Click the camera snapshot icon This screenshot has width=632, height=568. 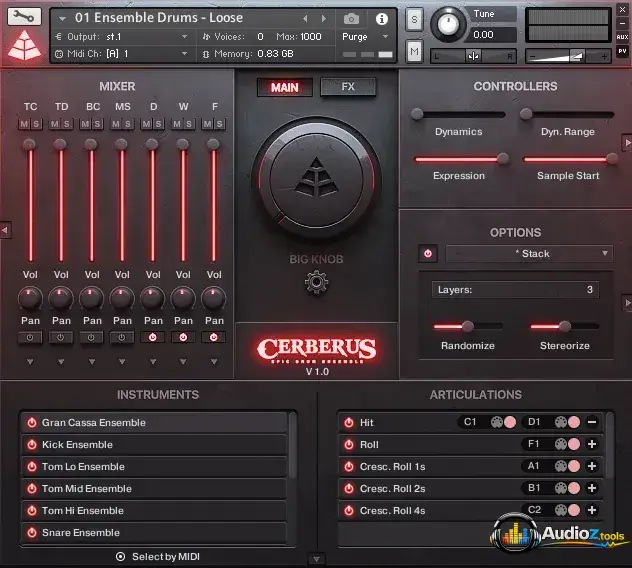pos(351,19)
